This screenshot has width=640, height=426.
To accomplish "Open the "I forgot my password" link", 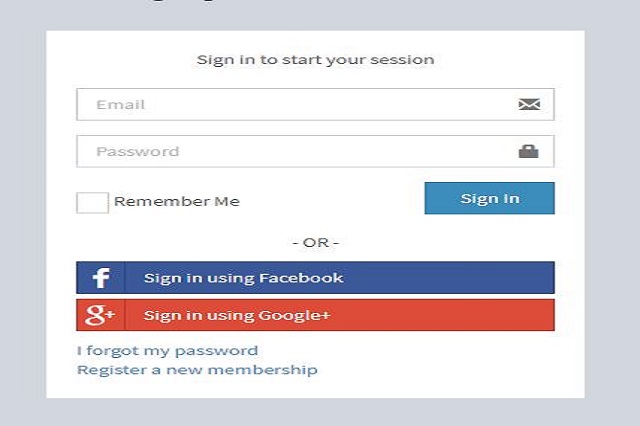I will [x=167, y=351].
